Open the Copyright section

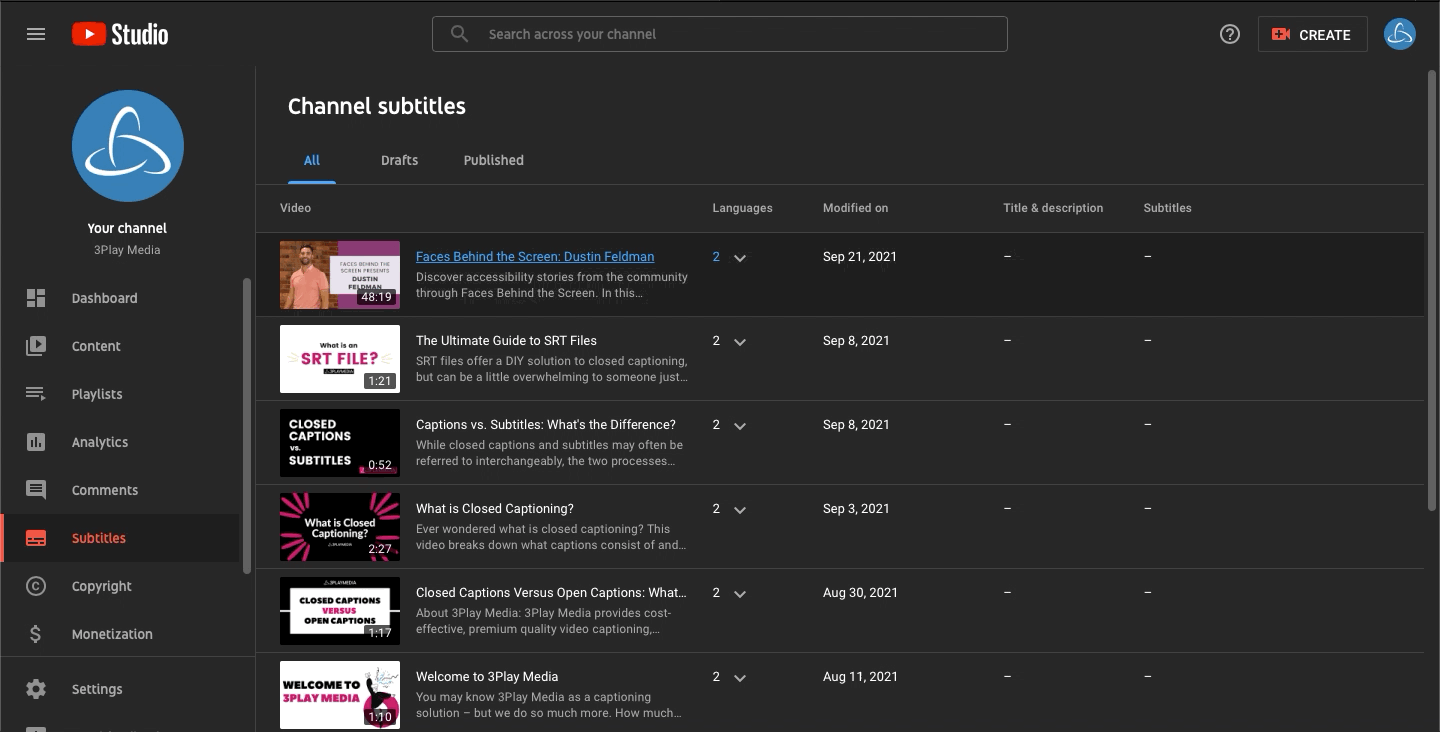point(102,586)
